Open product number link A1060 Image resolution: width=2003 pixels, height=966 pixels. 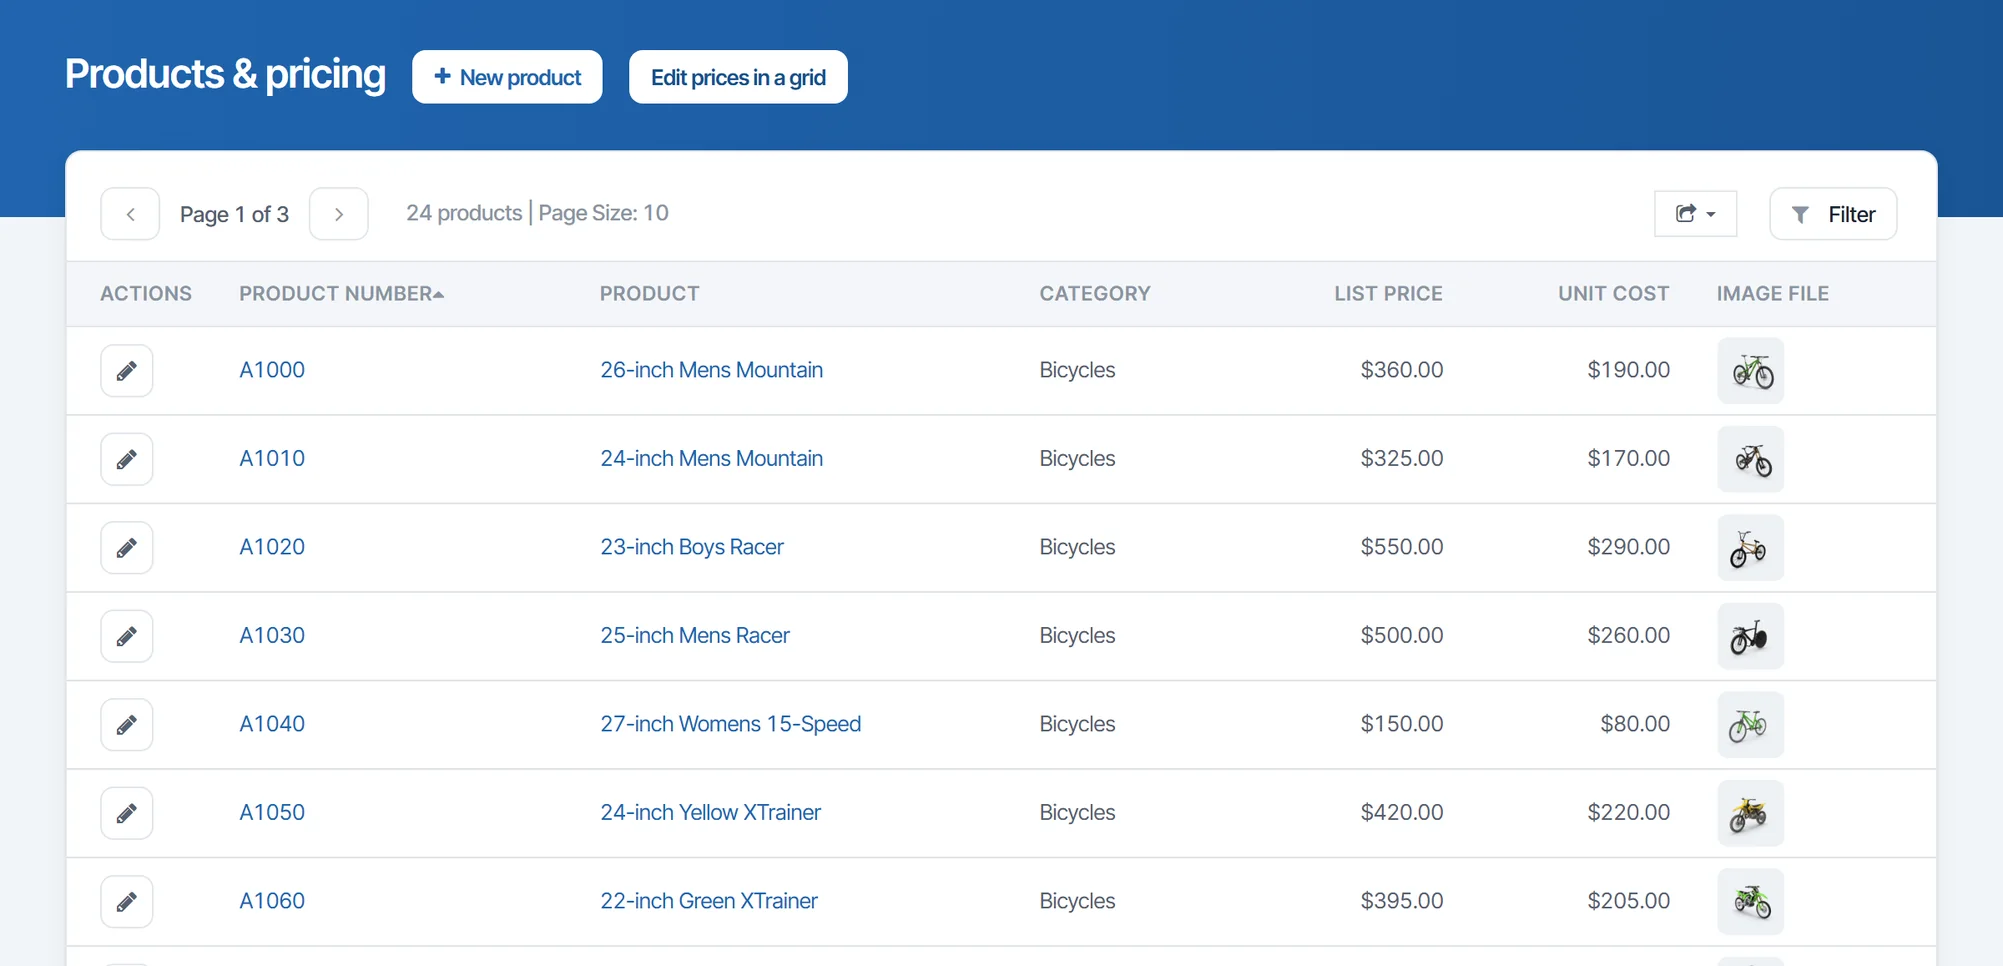tap(272, 901)
